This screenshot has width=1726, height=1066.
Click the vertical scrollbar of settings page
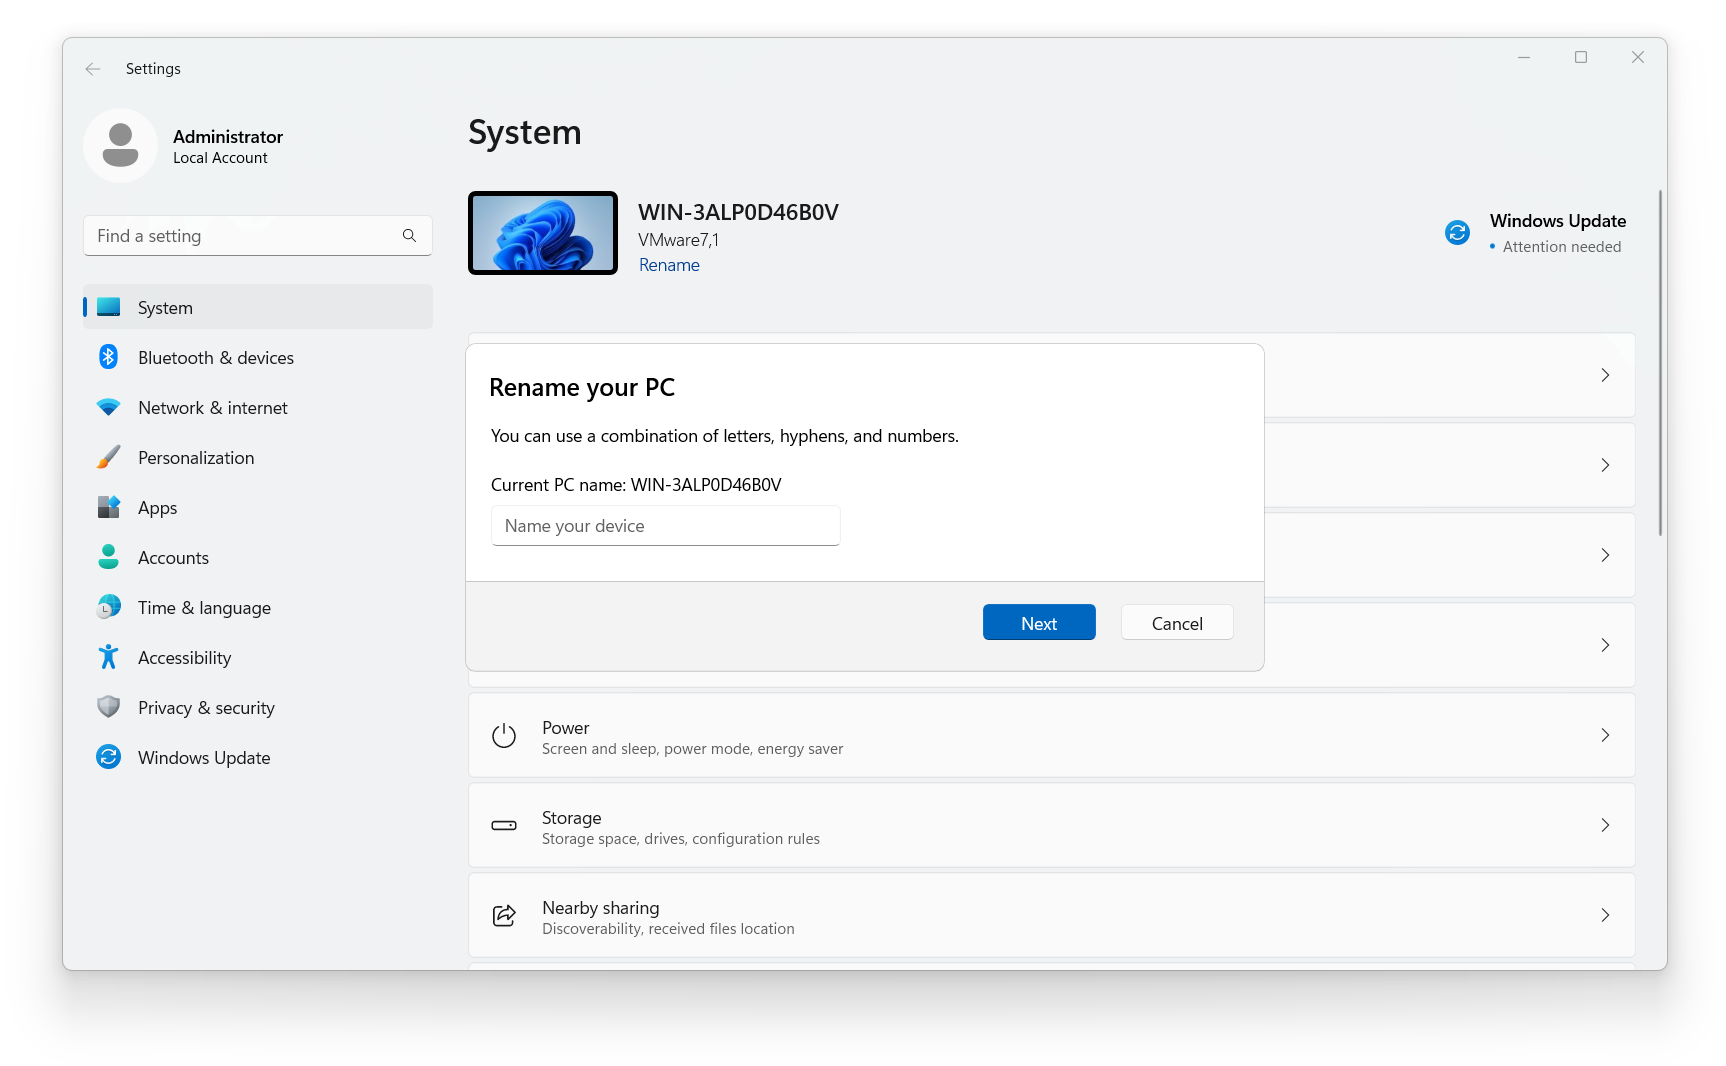(x=1661, y=362)
